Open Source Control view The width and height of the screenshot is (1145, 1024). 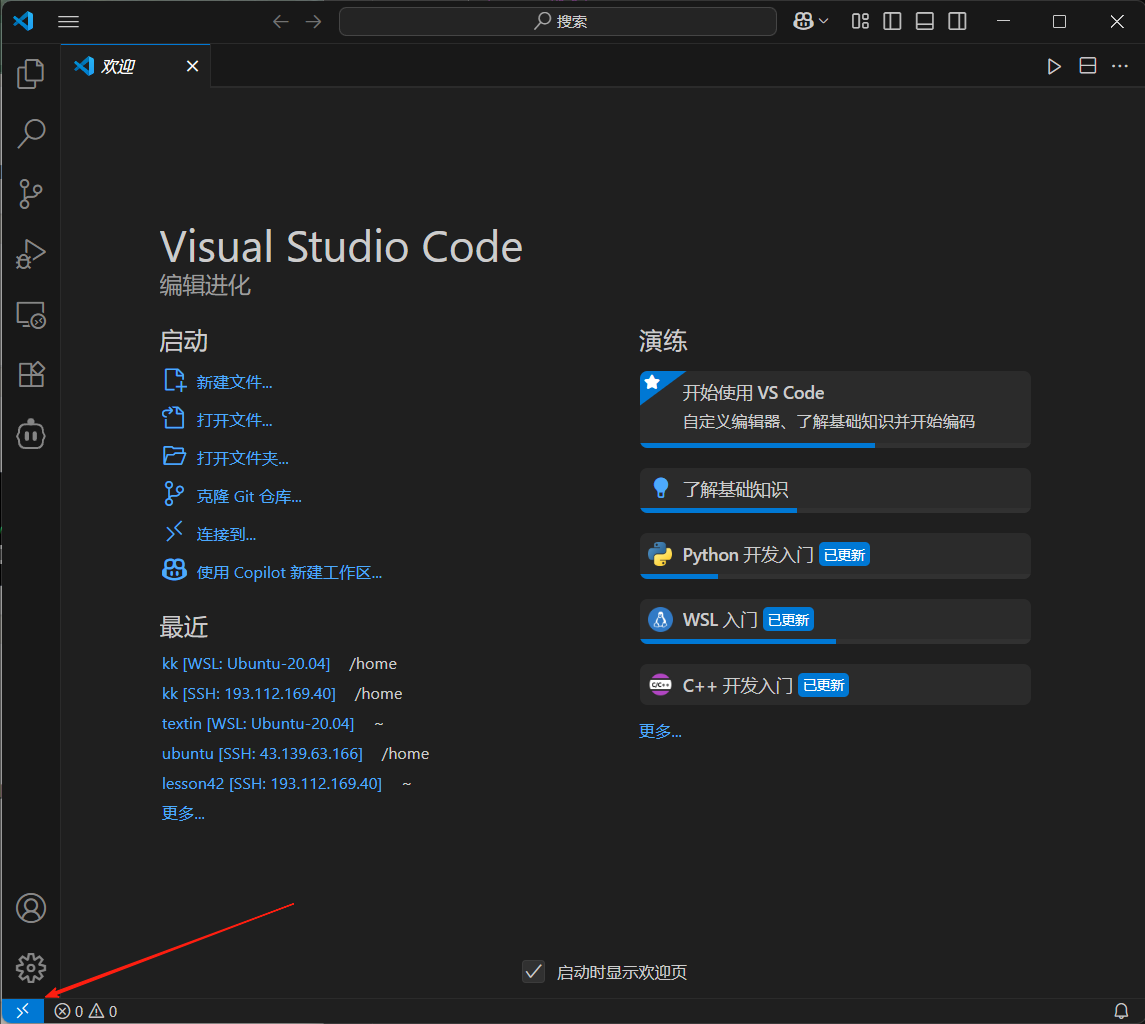coord(31,194)
